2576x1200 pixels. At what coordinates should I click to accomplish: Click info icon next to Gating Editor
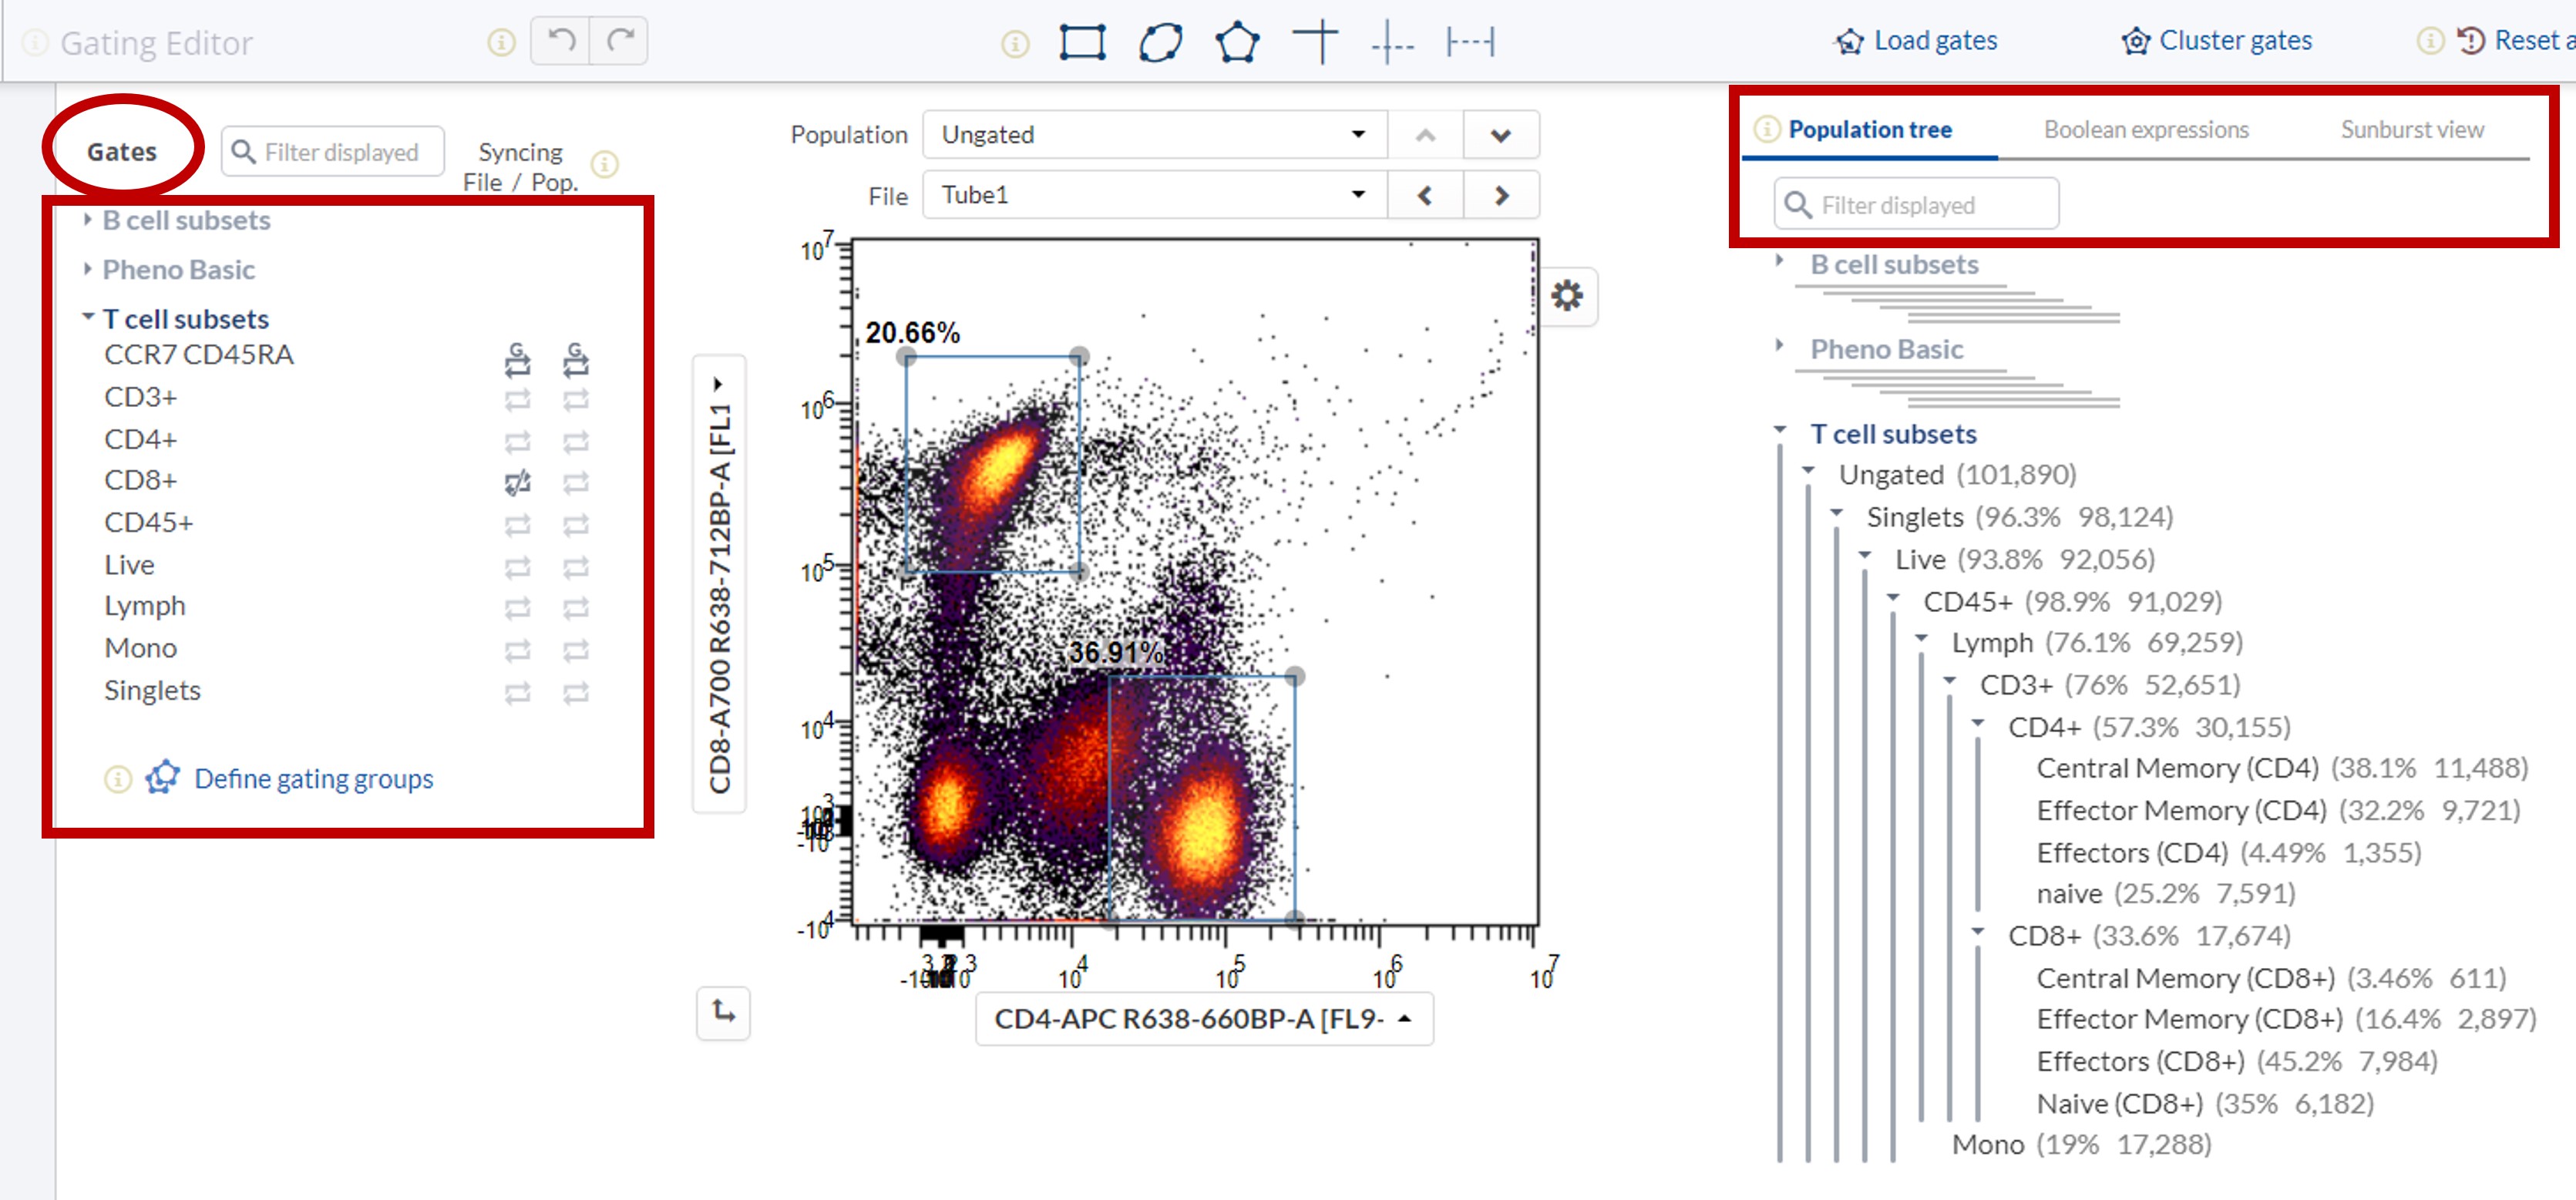[x=35, y=43]
